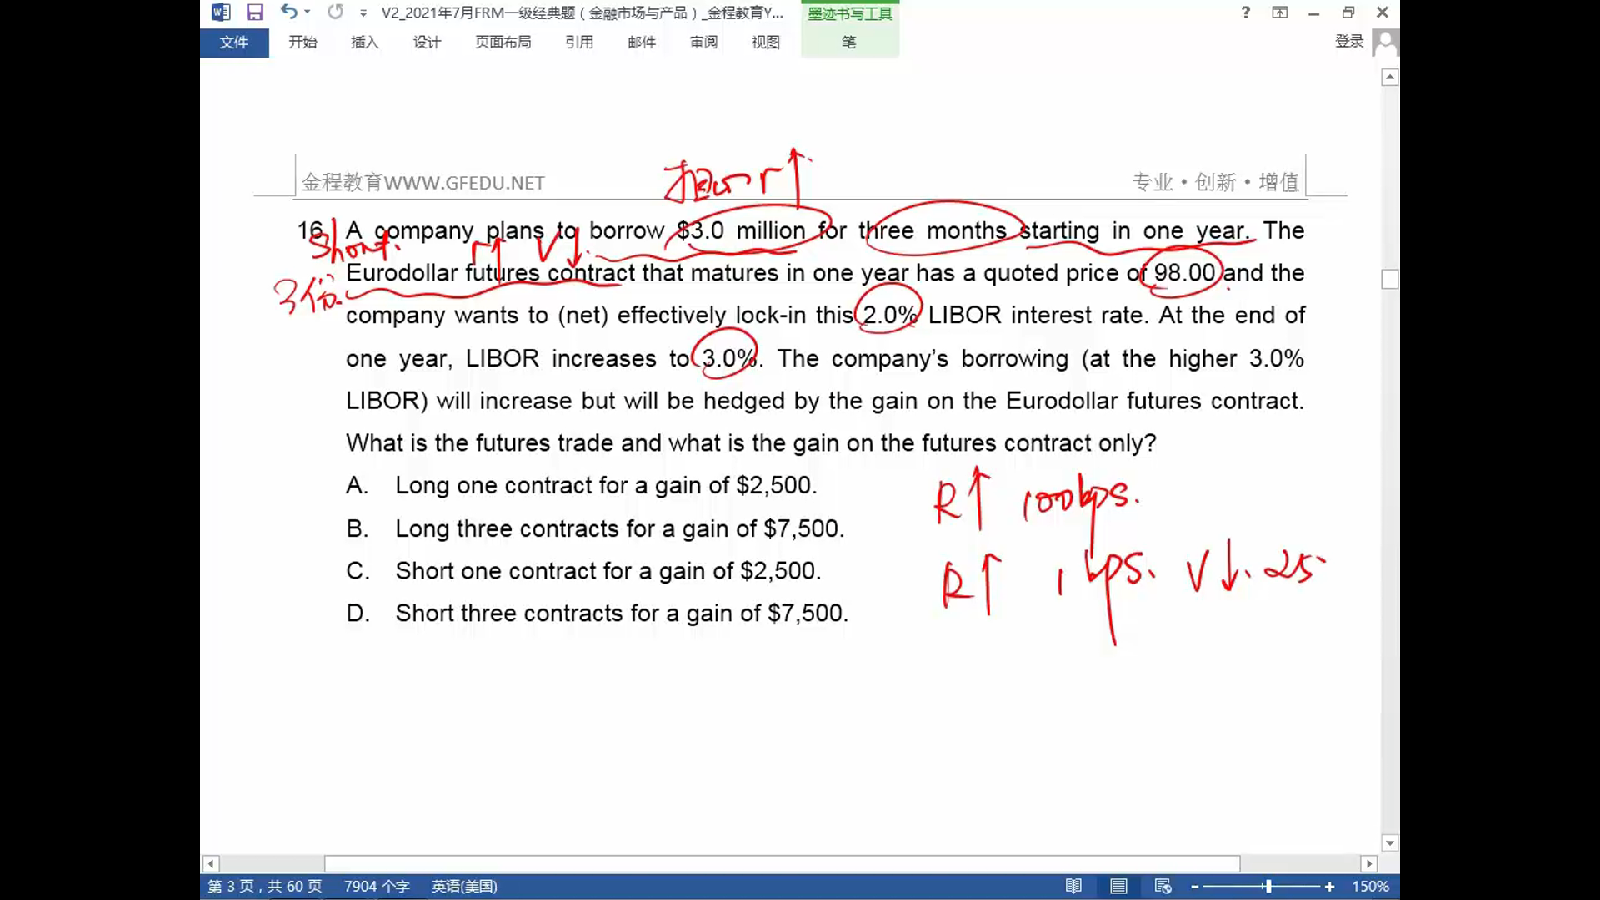Click the words 'Eurodollar futures contract that matures'
Image resolution: width=1600 pixels, height=900 pixels.
(562, 273)
